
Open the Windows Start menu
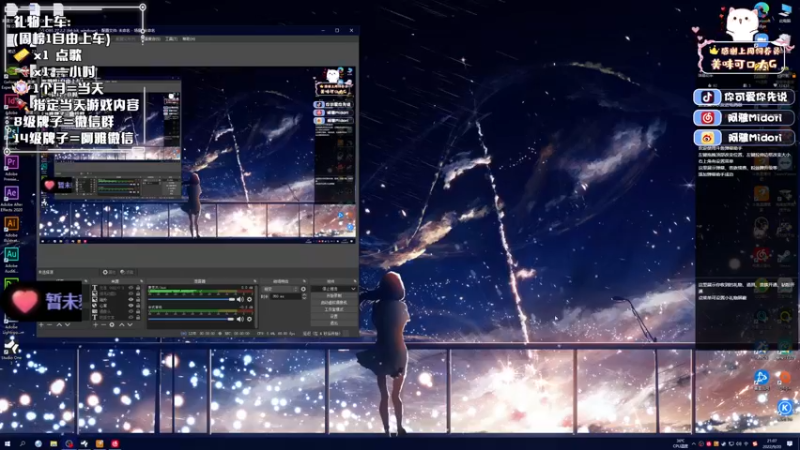coord(7,443)
